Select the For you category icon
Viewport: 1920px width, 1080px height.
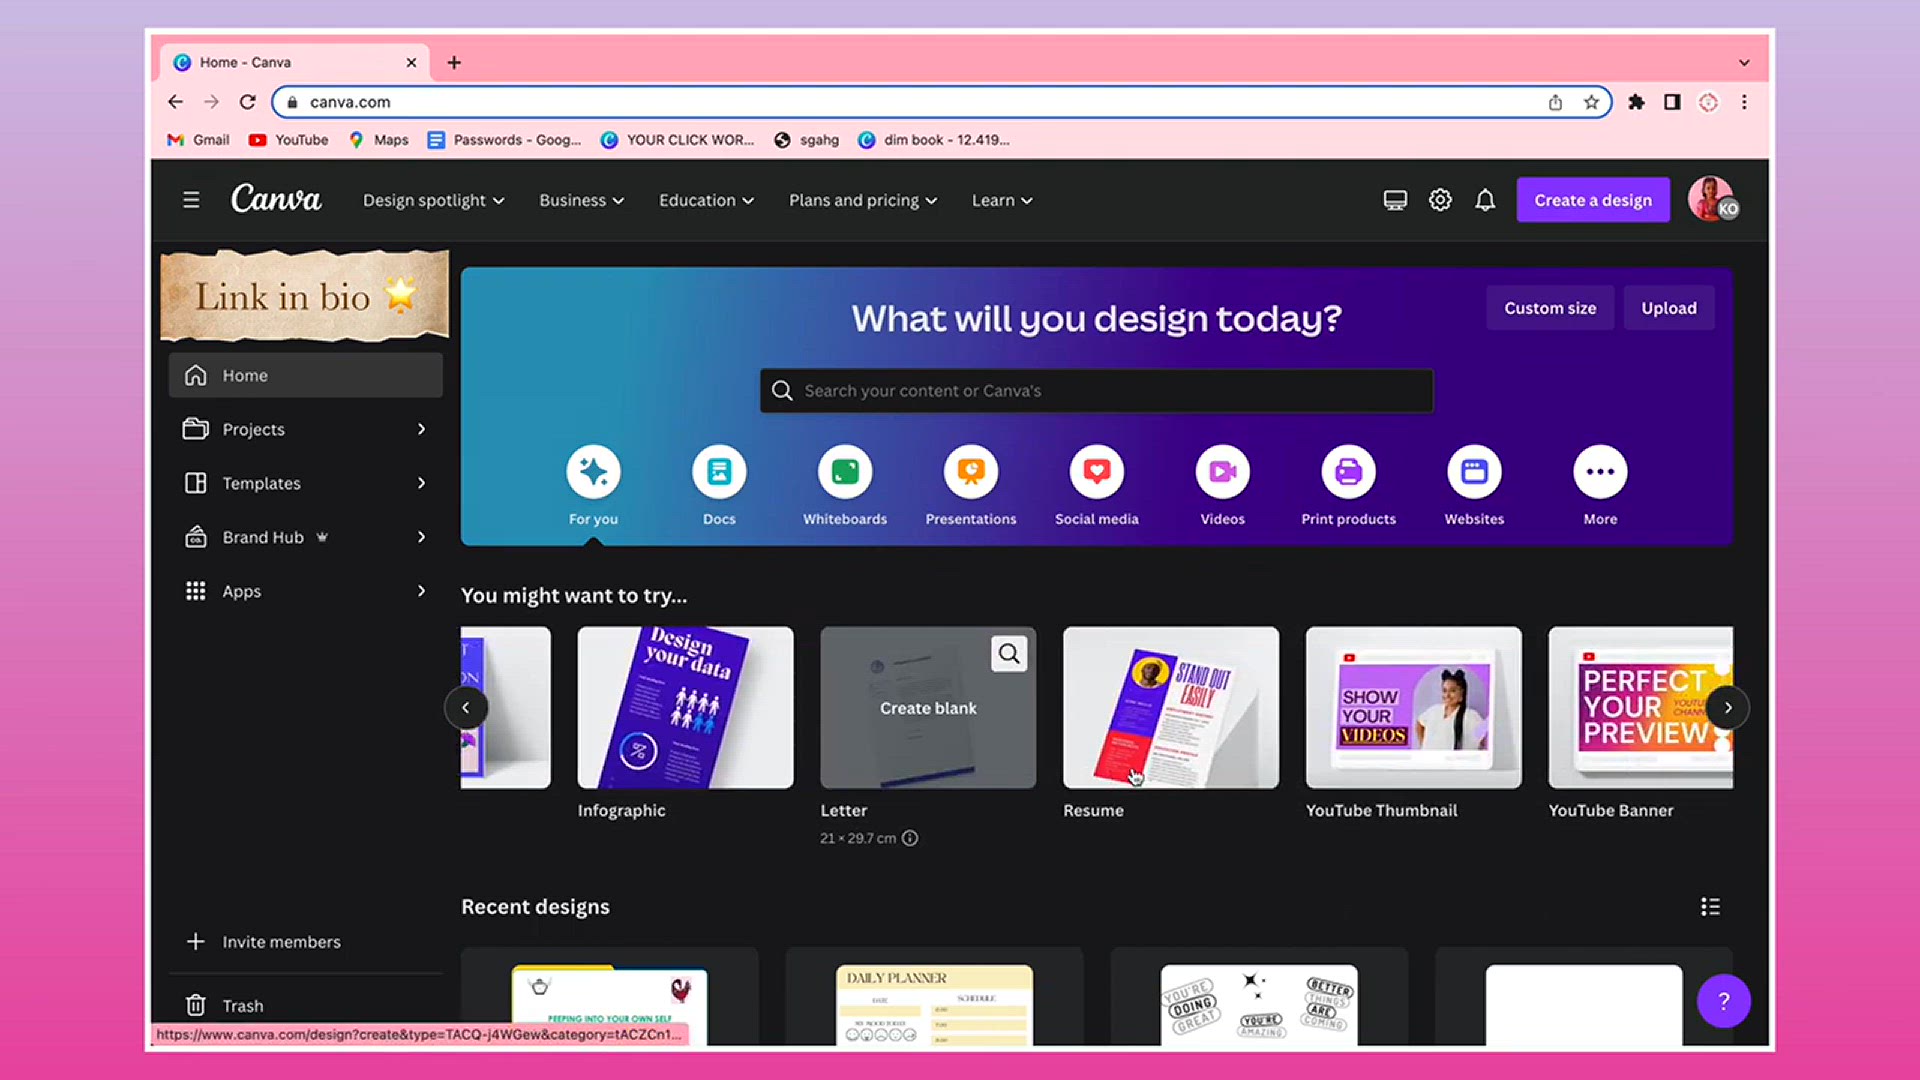pos(593,472)
